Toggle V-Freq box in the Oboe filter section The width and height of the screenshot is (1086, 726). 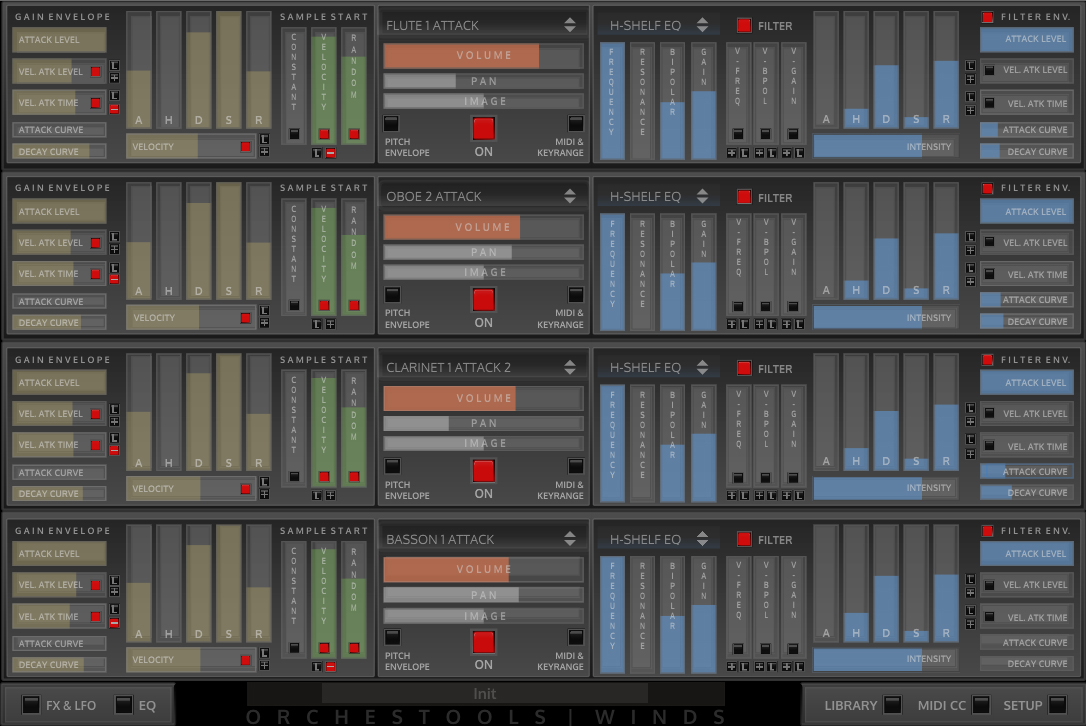(738, 306)
